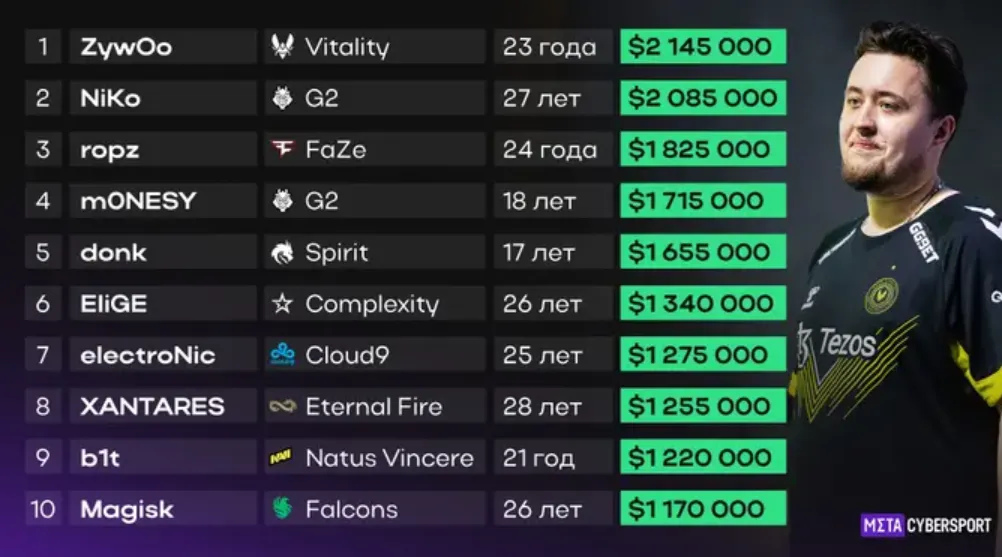Screen dimensions: 1002x557
Task: Click the Natus Vincere NAVI logo
Action: [x=281, y=457]
